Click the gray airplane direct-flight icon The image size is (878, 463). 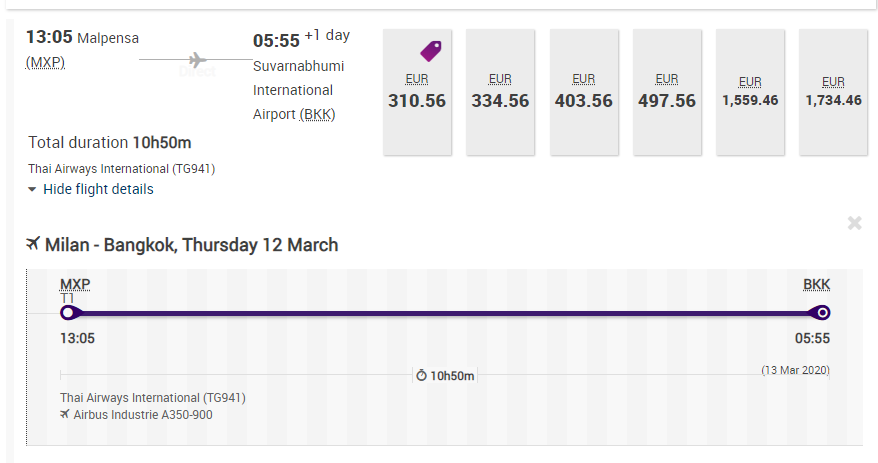click(x=197, y=59)
